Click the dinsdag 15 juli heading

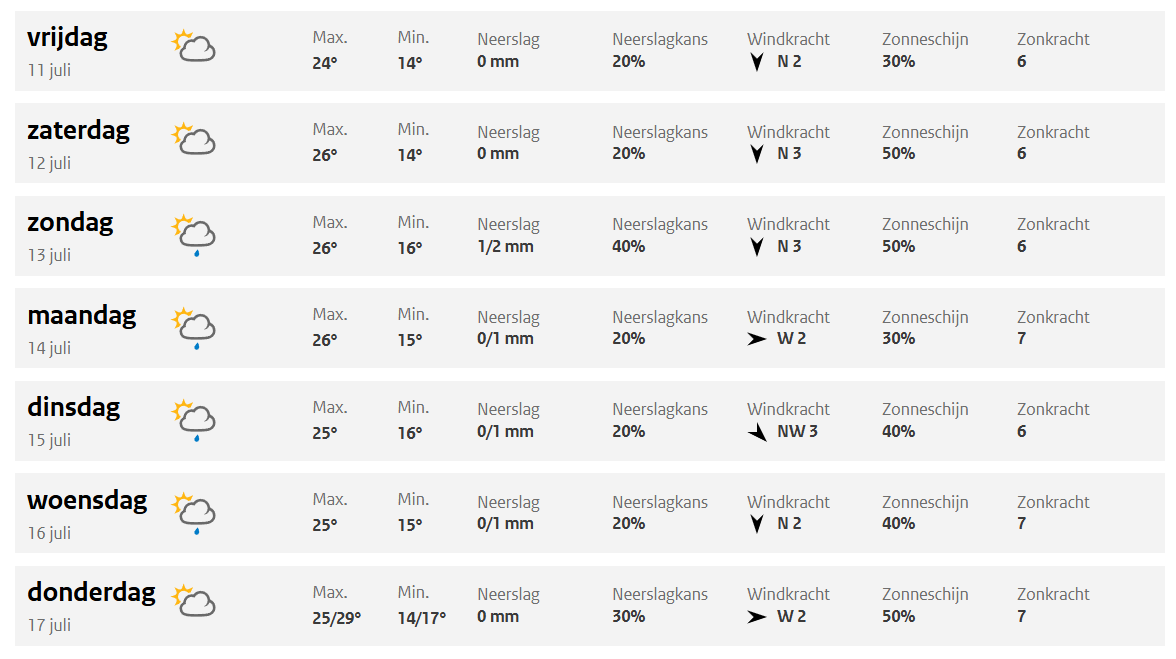tap(73, 408)
